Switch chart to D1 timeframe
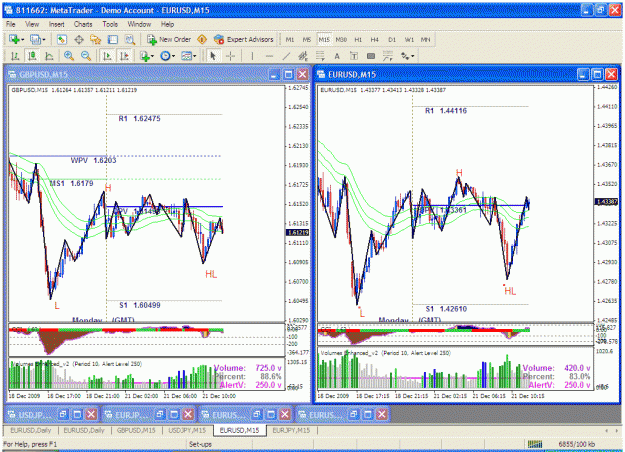 (x=392, y=39)
